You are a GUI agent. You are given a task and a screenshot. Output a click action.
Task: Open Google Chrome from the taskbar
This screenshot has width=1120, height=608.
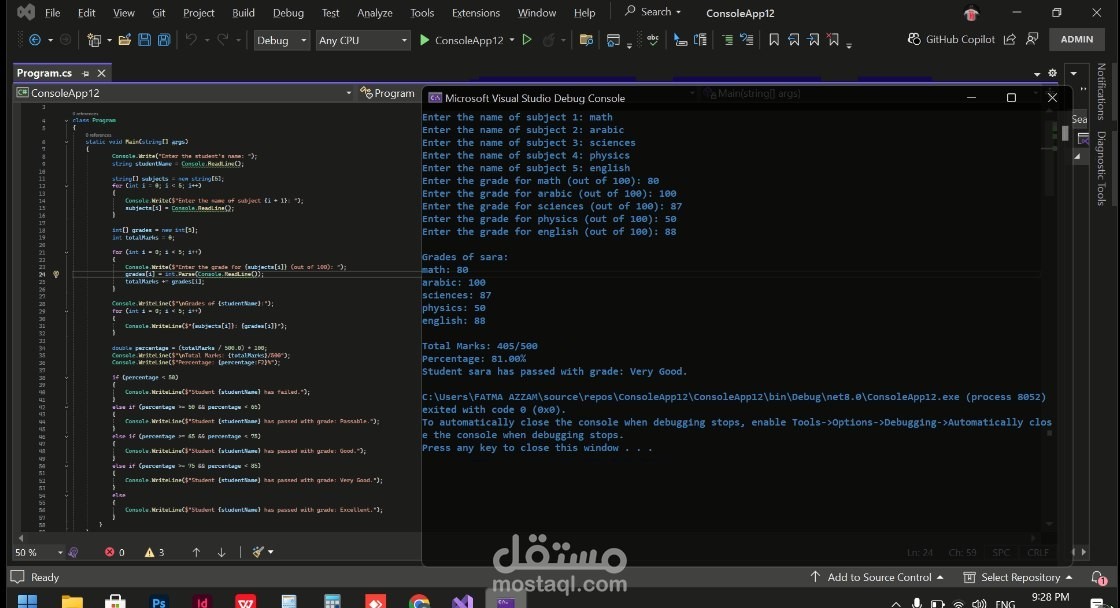click(419, 602)
